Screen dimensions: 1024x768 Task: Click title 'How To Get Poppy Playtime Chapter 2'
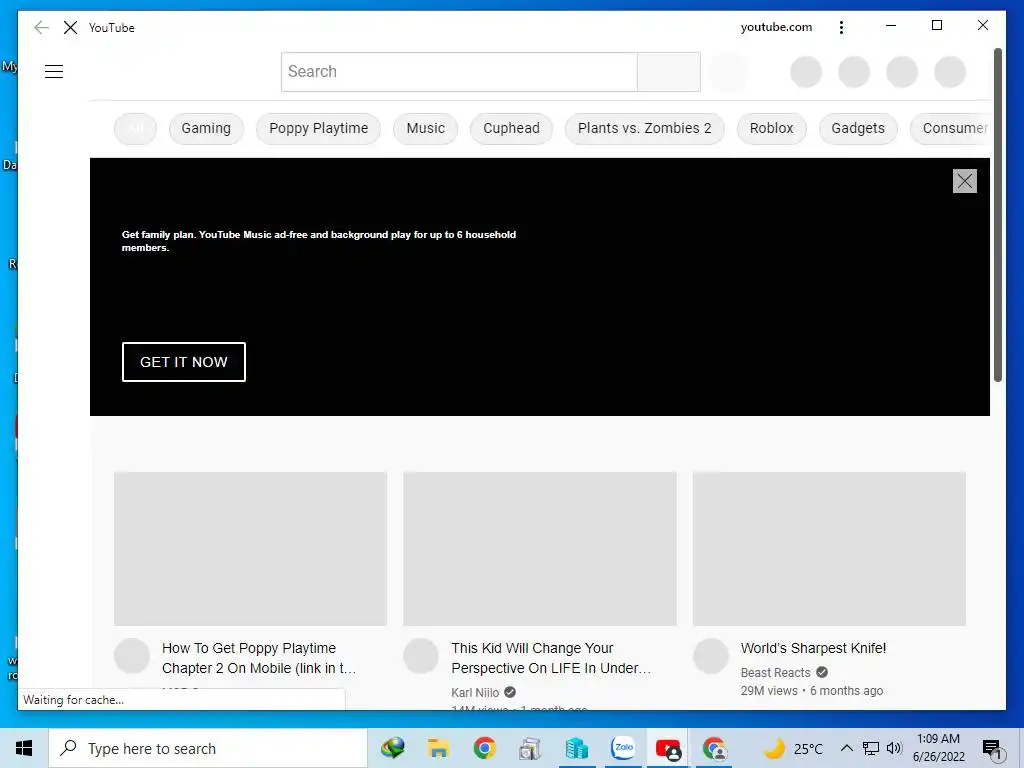(x=259, y=658)
